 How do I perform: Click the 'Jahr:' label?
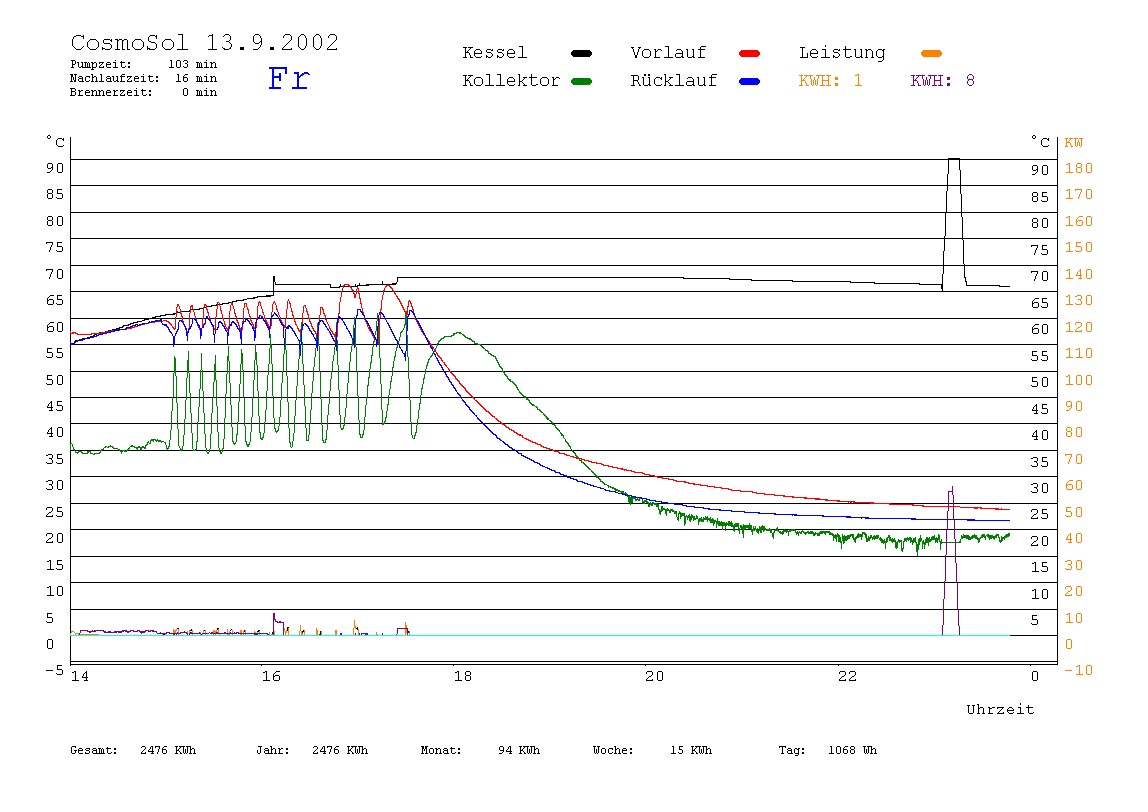(272, 750)
